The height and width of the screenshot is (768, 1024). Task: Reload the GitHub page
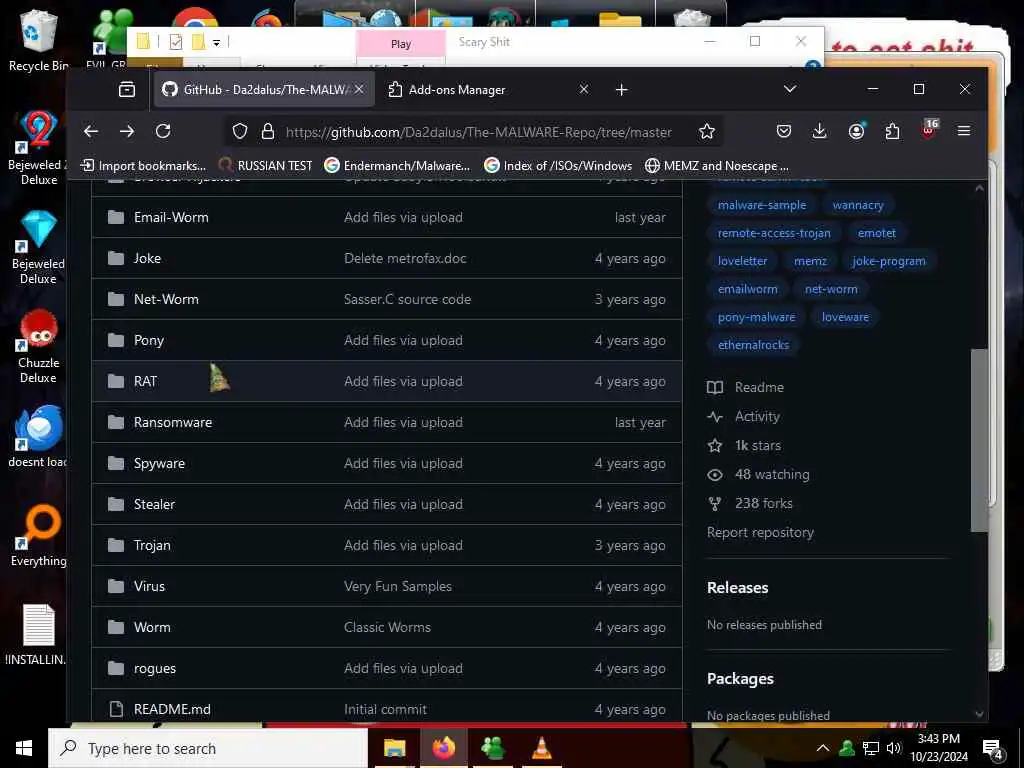[x=163, y=131]
